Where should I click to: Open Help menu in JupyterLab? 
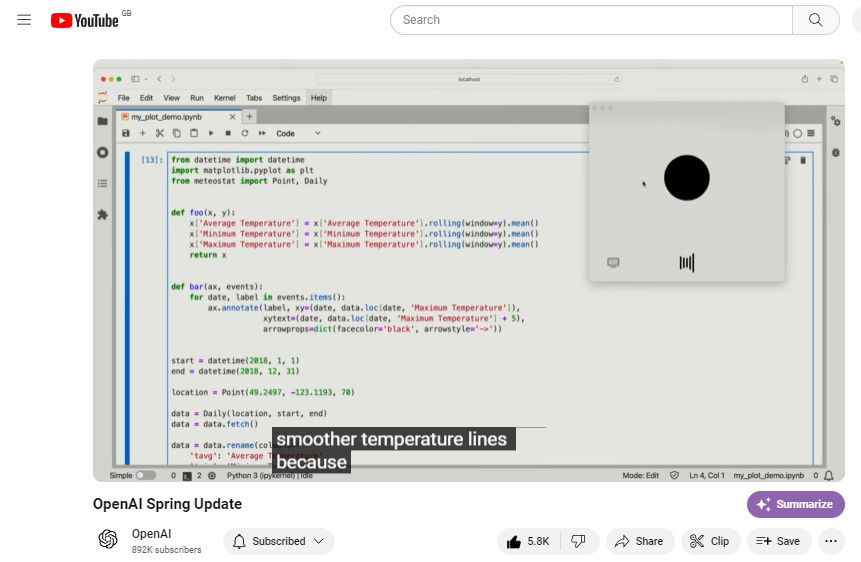tap(318, 98)
